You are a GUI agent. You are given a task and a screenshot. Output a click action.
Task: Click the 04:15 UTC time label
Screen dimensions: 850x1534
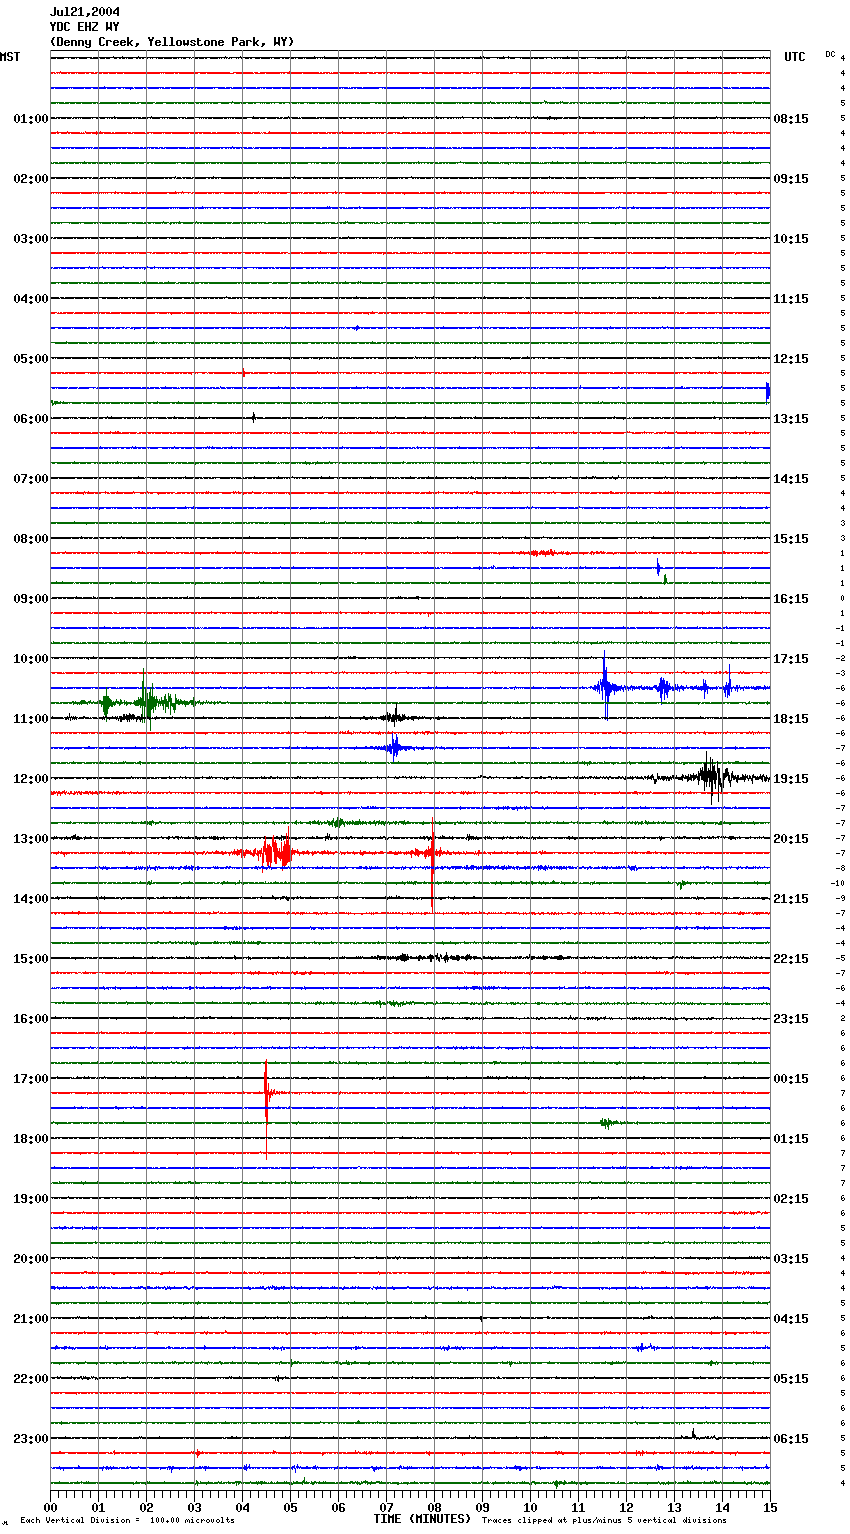click(791, 1319)
